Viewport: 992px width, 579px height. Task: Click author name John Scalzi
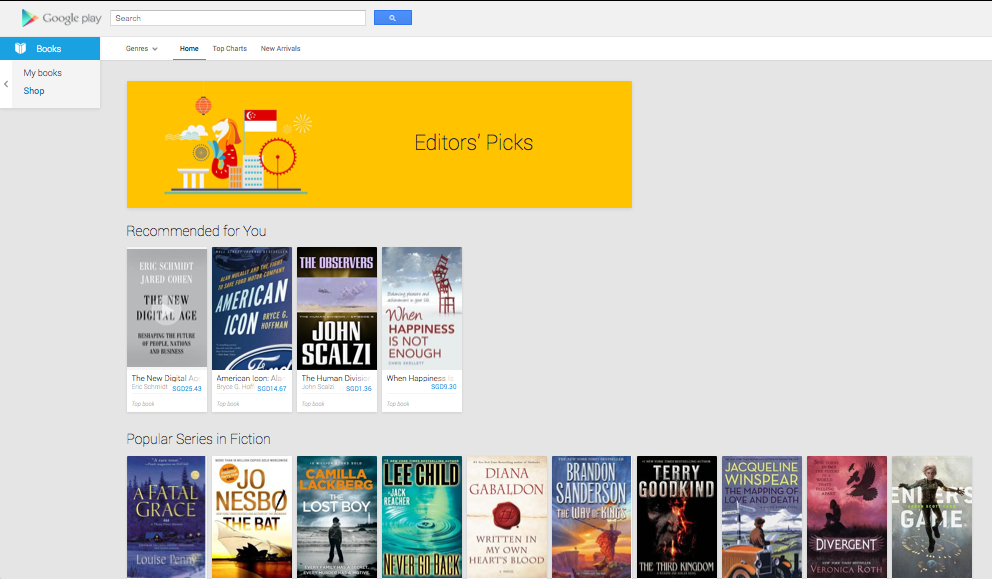[x=318, y=387]
